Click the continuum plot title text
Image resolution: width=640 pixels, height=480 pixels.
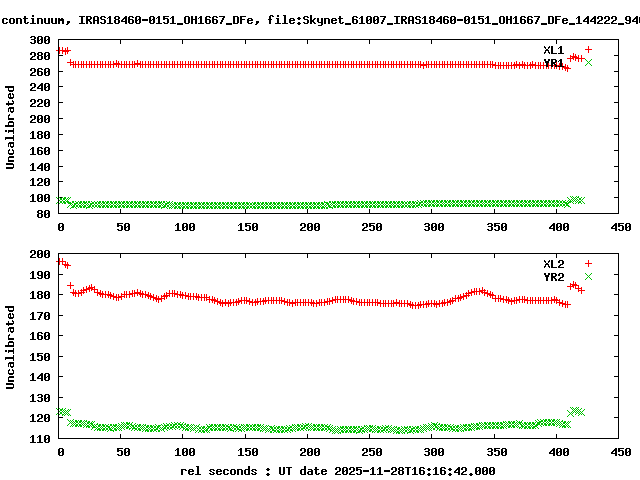tap(320, 18)
